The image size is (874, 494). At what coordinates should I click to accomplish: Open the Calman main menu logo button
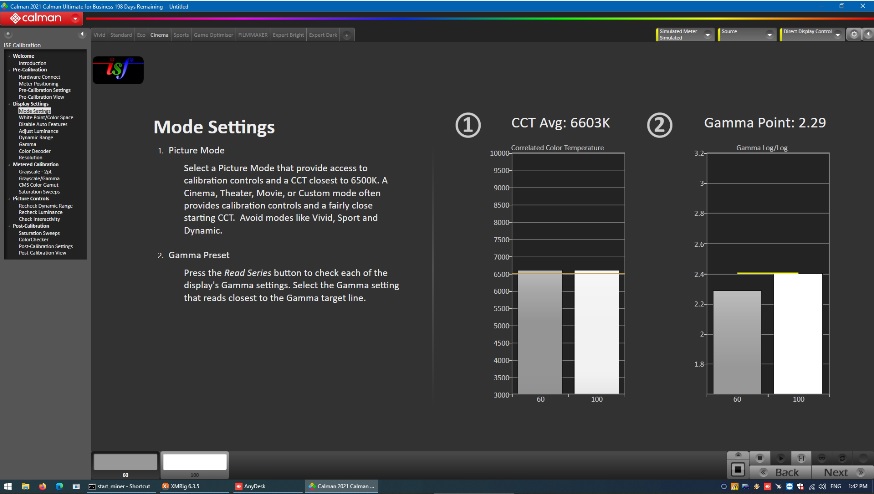click(36, 17)
